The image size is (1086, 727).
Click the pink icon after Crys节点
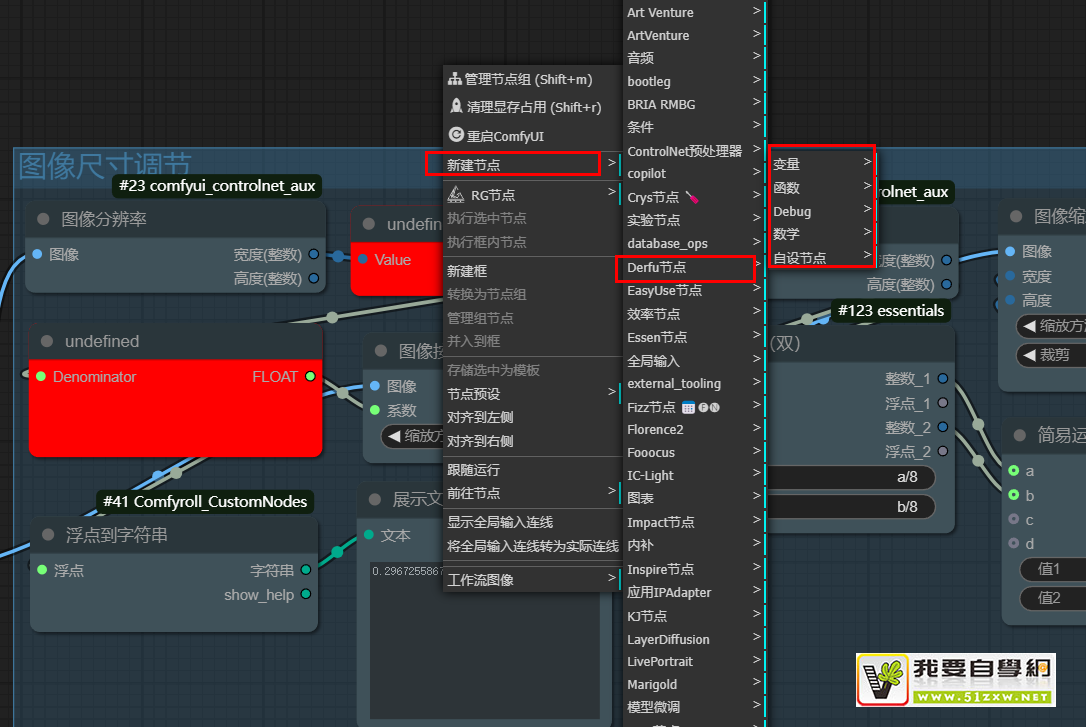[693, 198]
